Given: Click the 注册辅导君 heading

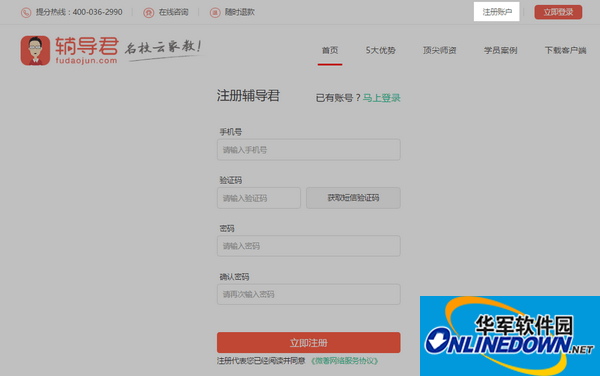Looking at the screenshot, I should point(248,96).
